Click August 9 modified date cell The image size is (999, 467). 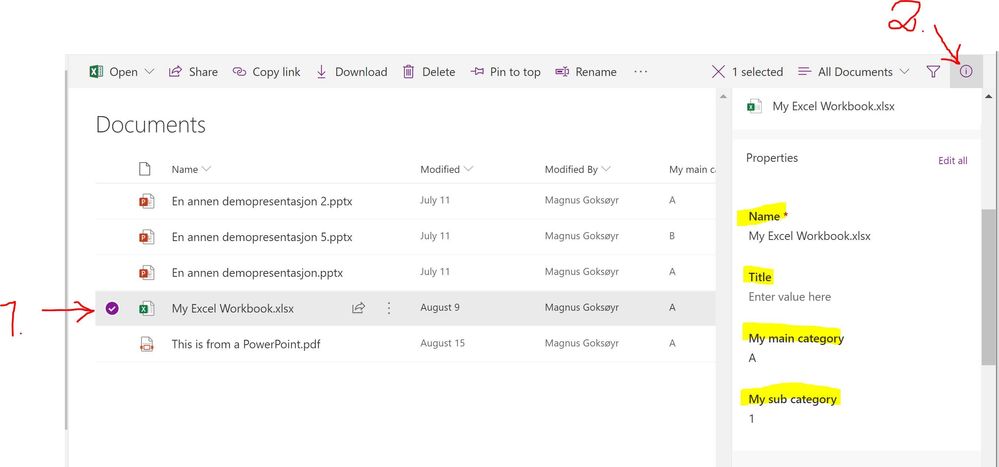[440, 308]
